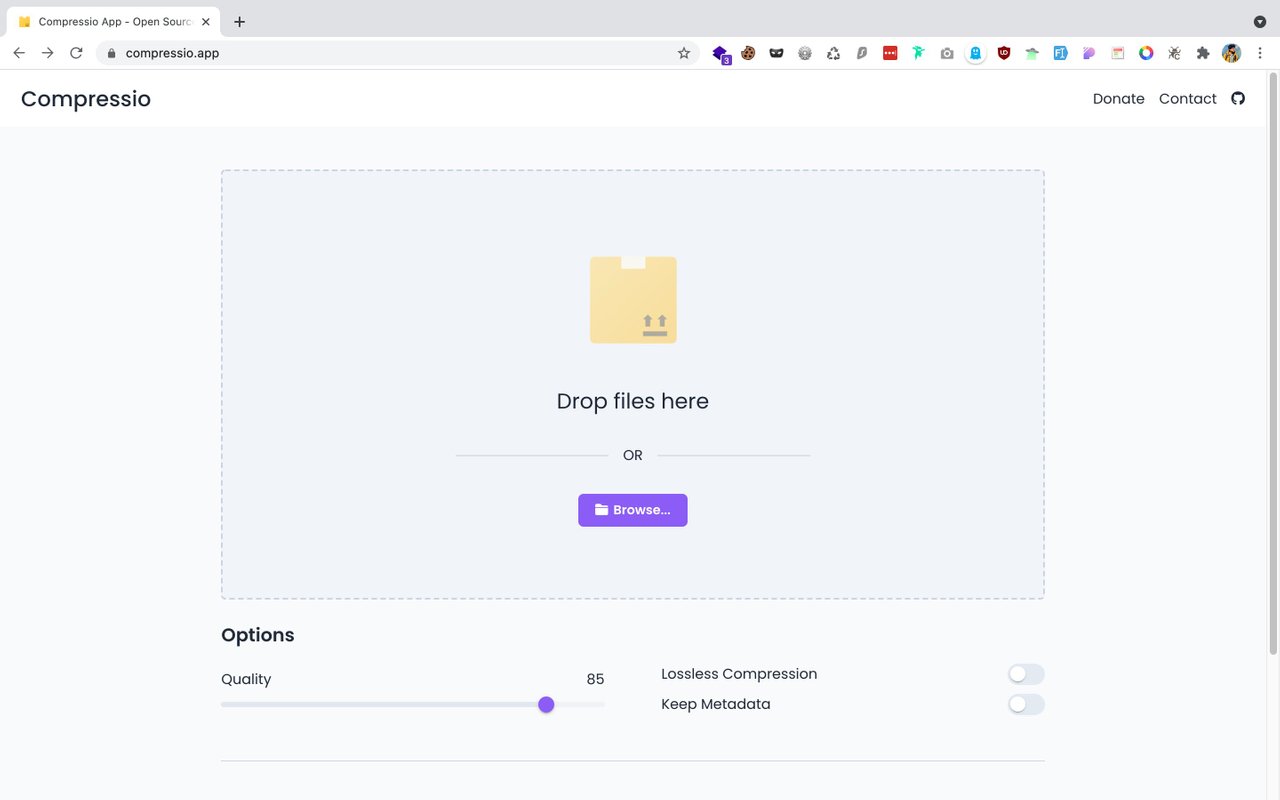
Task: Open site info via the padlock icon
Action: tap(110, 53)
